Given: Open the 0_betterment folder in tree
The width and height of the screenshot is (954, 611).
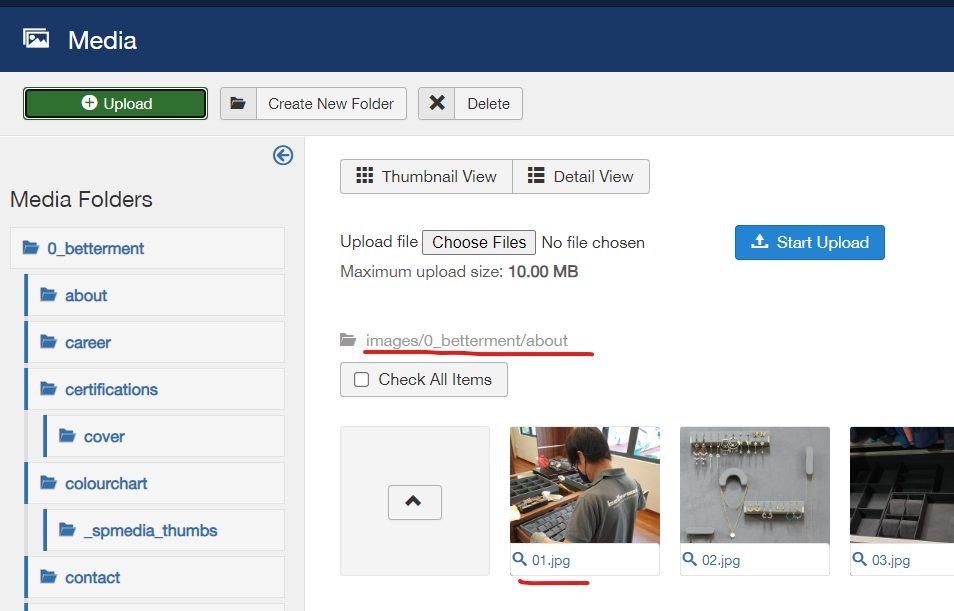Looking at the screenshot, I should (147, 248).
